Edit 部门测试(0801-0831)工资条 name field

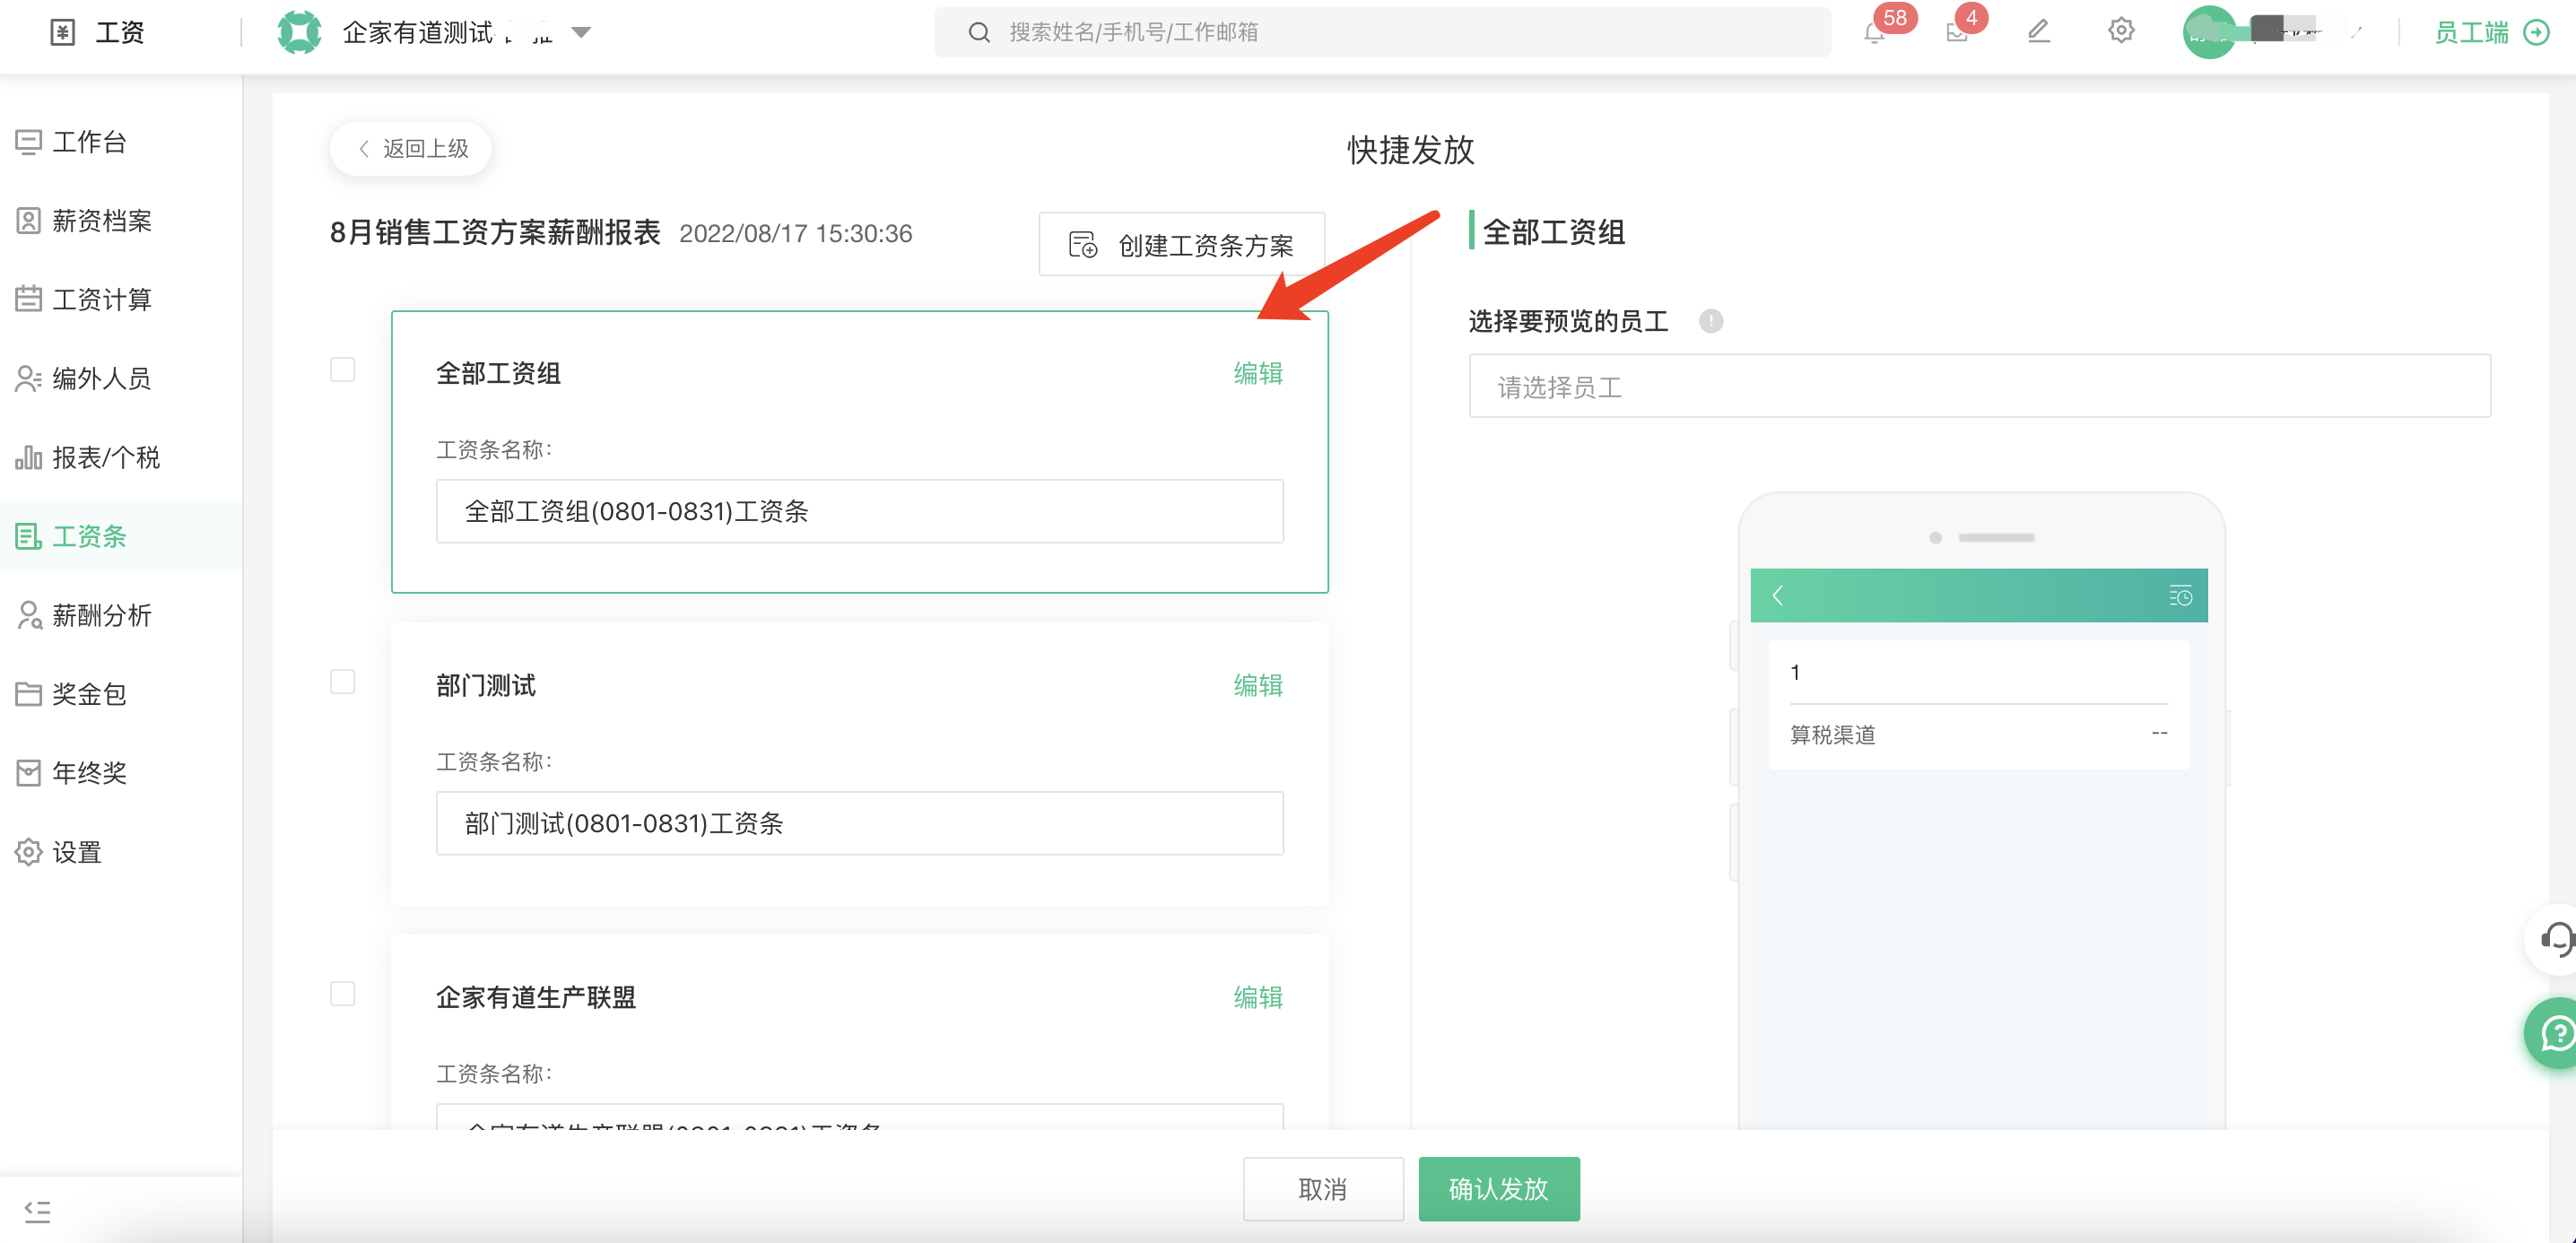pyautogui.click(x=859, y=823)
